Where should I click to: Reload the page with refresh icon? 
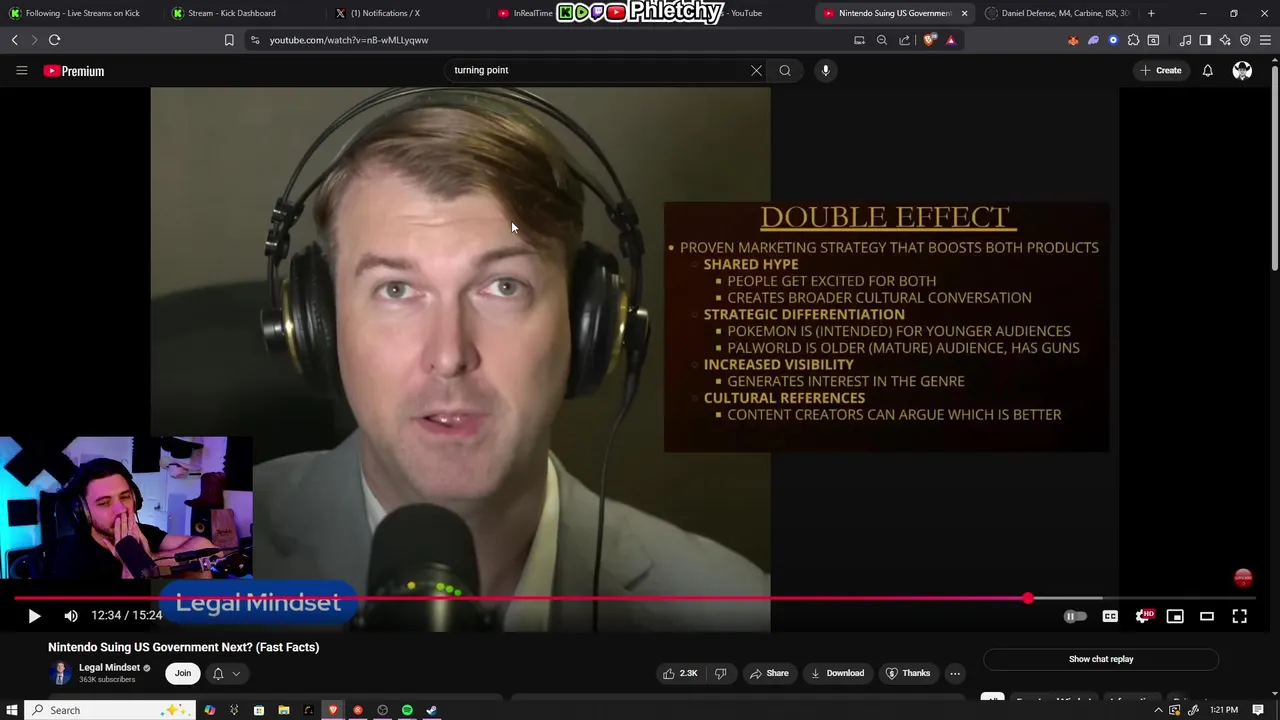54,40
